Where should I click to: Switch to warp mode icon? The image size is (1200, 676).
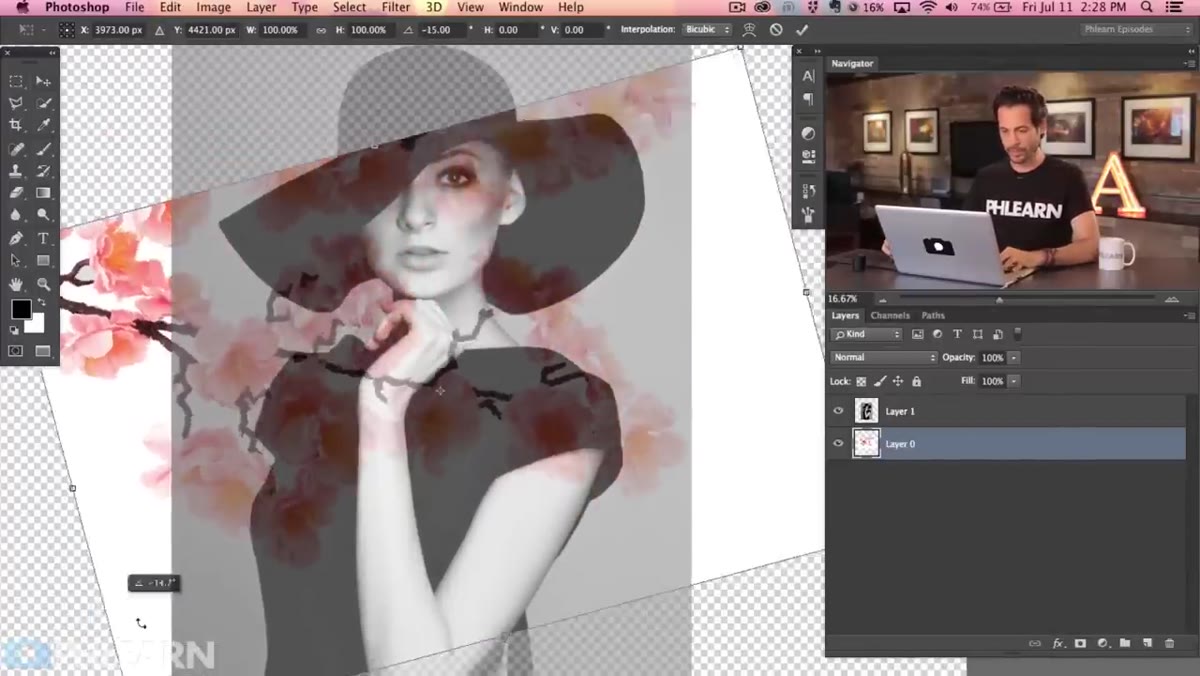(749, 30)
